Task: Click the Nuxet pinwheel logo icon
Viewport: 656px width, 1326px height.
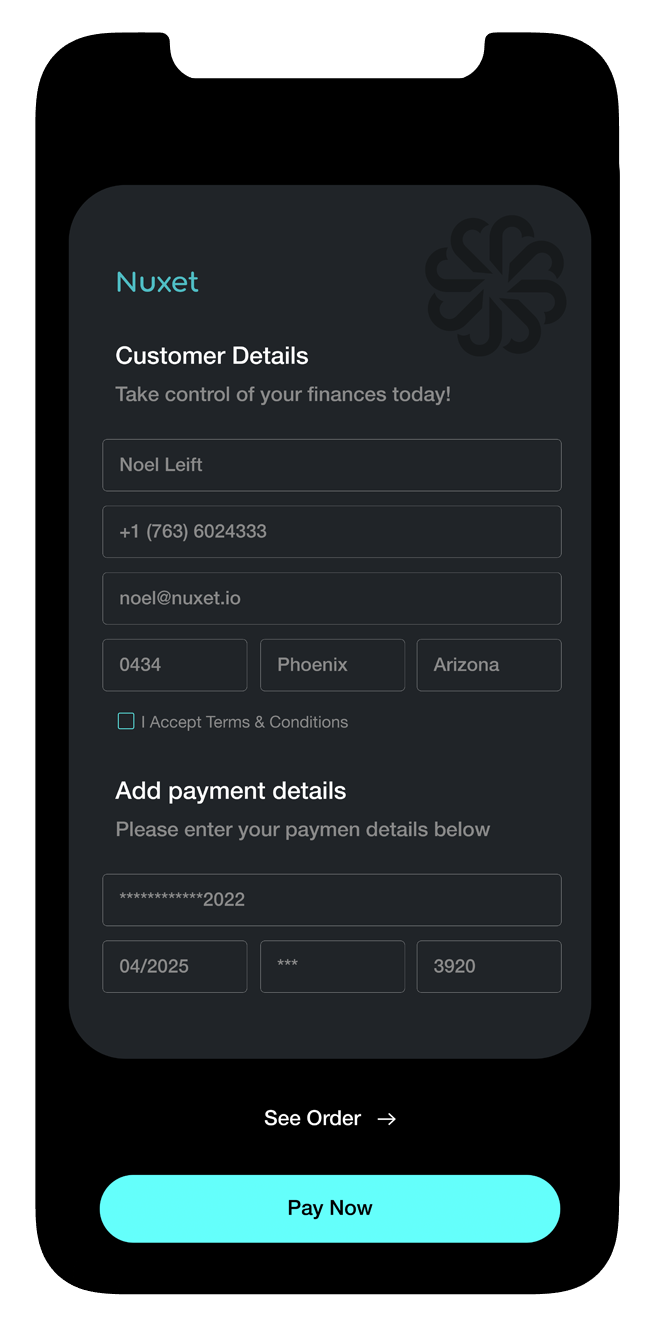Action: click(495, 285)
